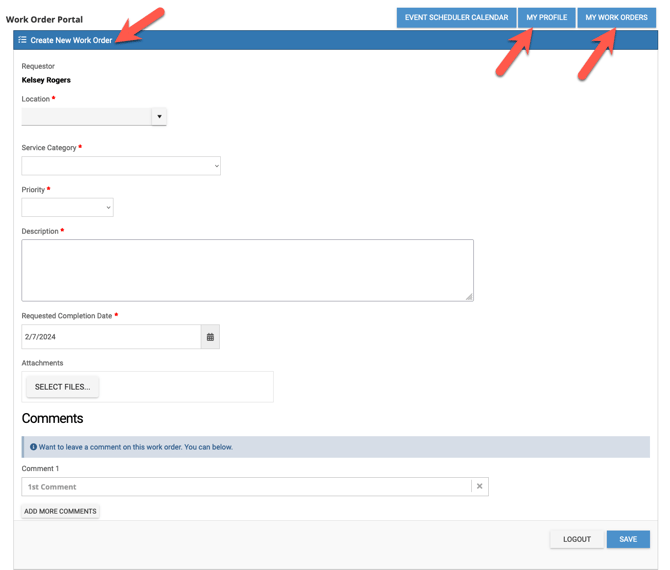Save the new work order
The height and width of the screenshot is (570, 670).
pos(628,539)
